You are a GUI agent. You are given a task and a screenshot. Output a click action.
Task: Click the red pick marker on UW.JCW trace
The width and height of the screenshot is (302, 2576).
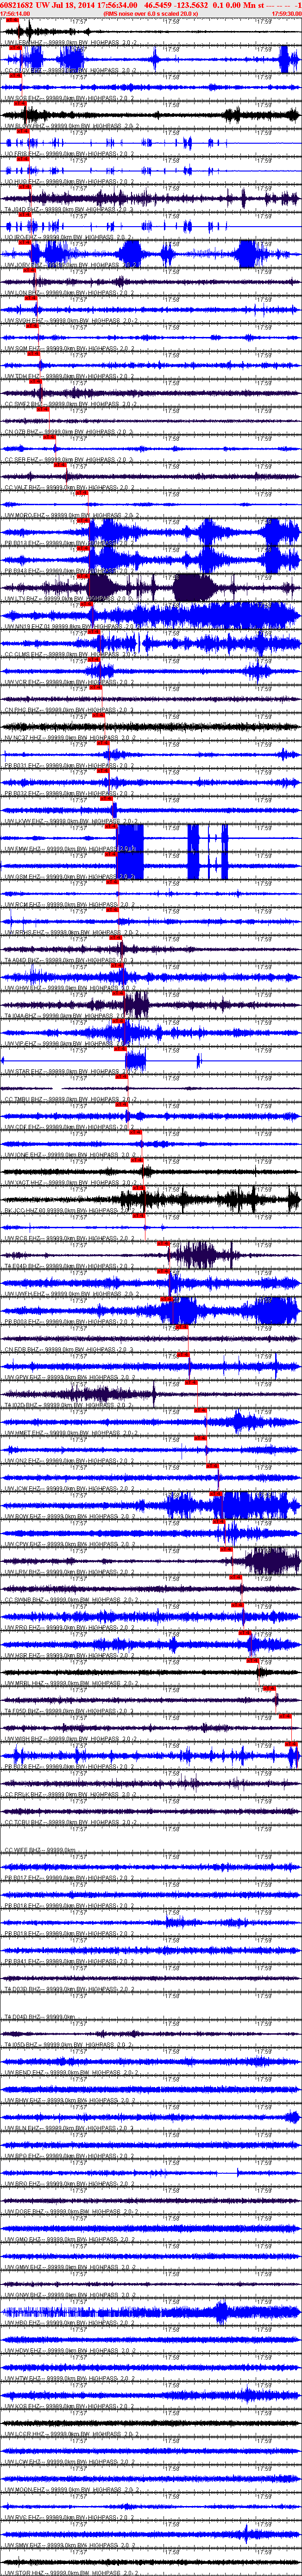coord(216,1493)
